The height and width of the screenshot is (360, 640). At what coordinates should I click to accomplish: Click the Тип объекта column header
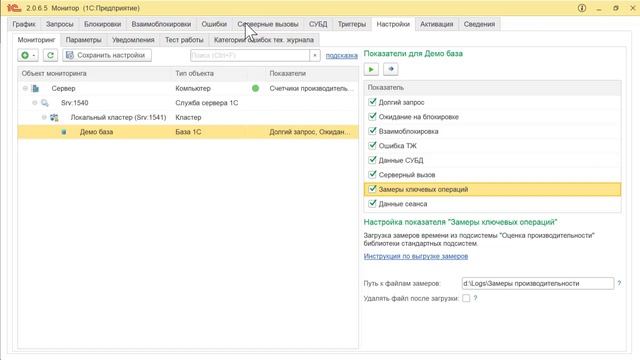pos(209,73)
